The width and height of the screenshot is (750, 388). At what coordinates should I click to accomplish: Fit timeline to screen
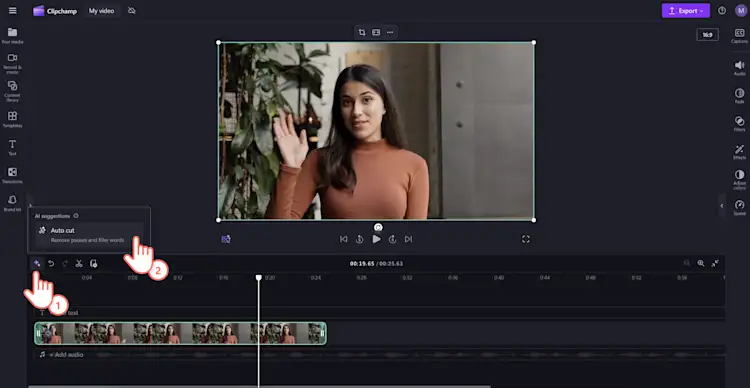pos(715,263)
